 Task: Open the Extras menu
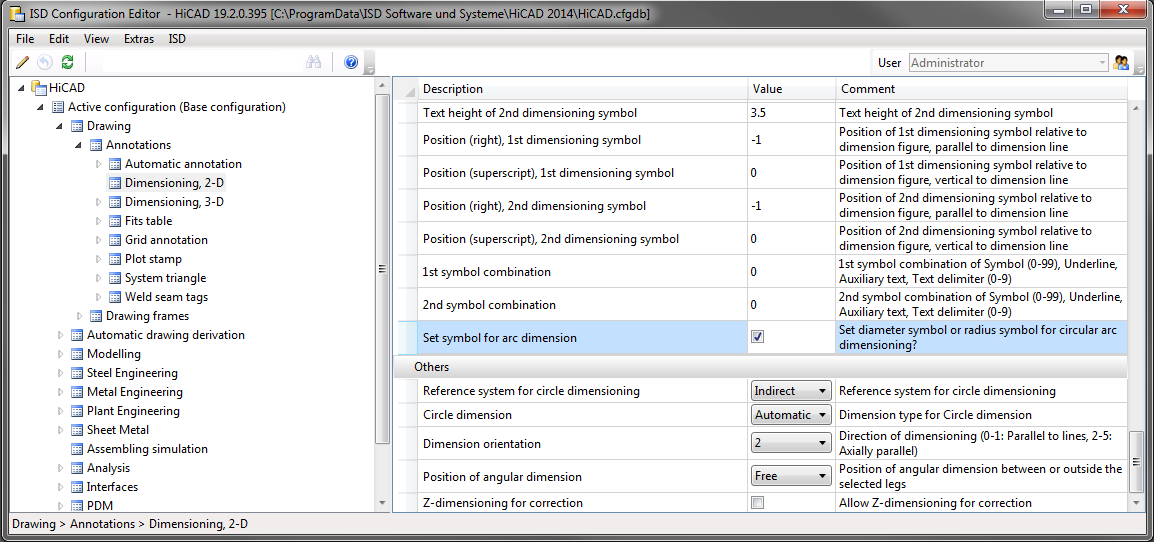click(x=139, y=39)
